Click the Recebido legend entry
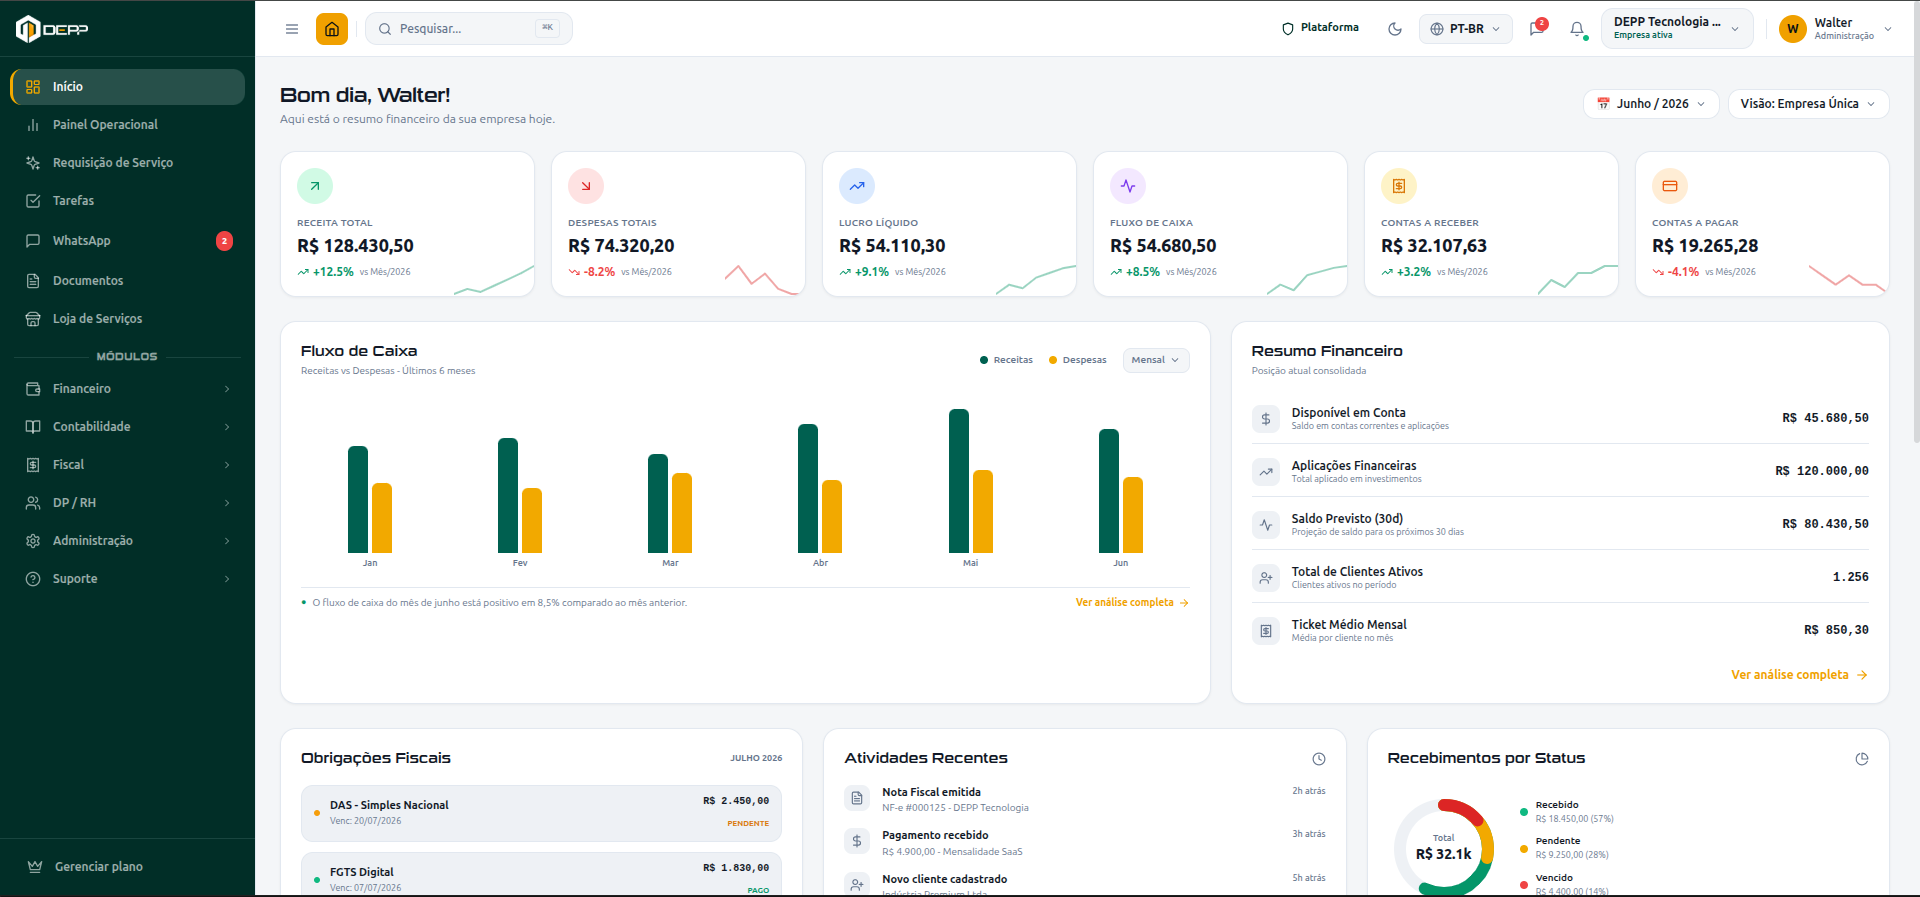1920x897 pixels. pyautogui.click(x=1567, y=812)
